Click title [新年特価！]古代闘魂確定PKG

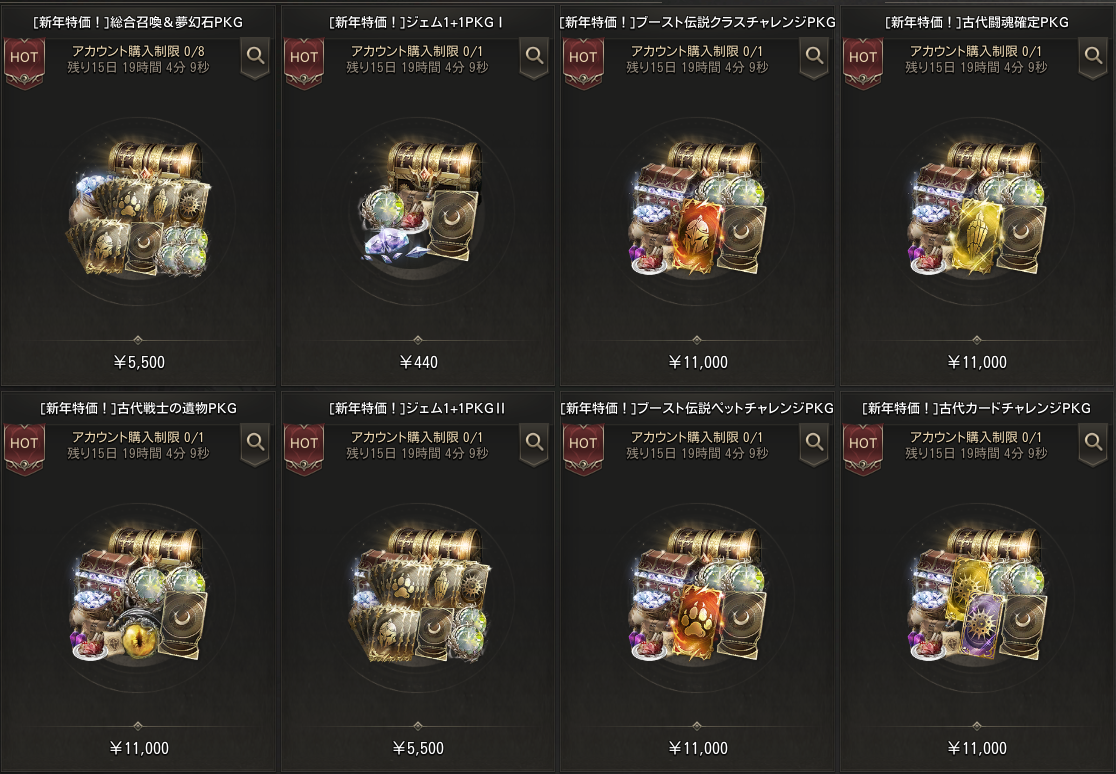tap(976, 23)
